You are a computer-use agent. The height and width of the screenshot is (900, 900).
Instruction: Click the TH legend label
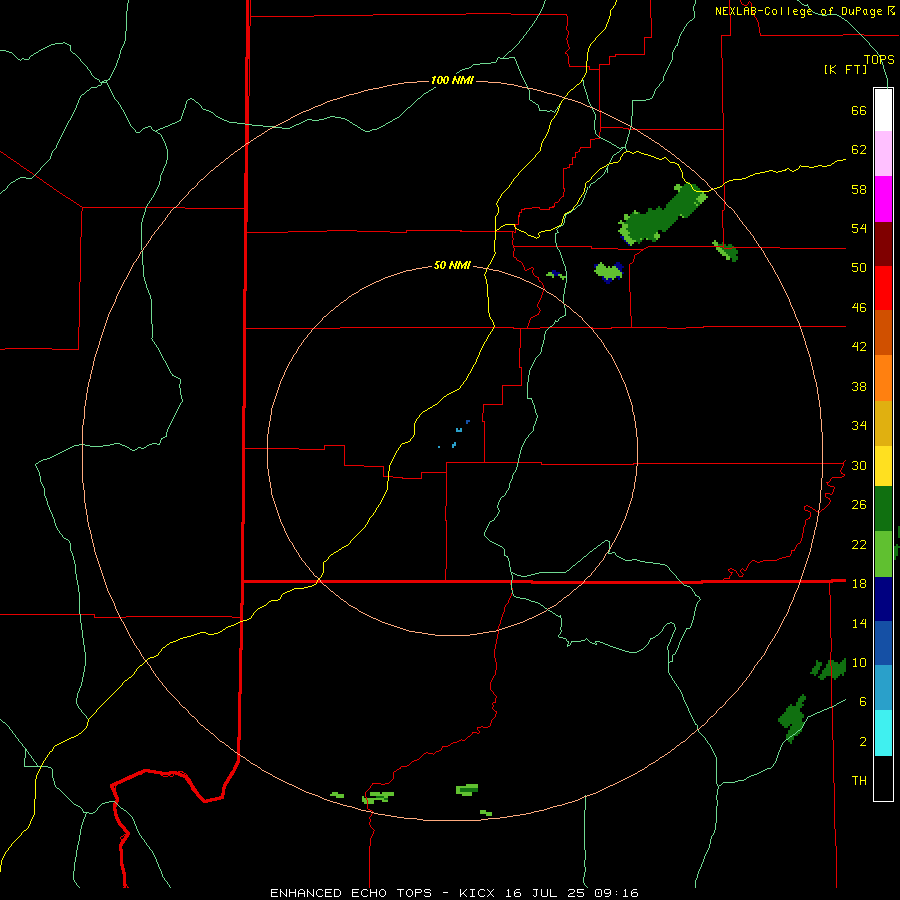(859, 781)
